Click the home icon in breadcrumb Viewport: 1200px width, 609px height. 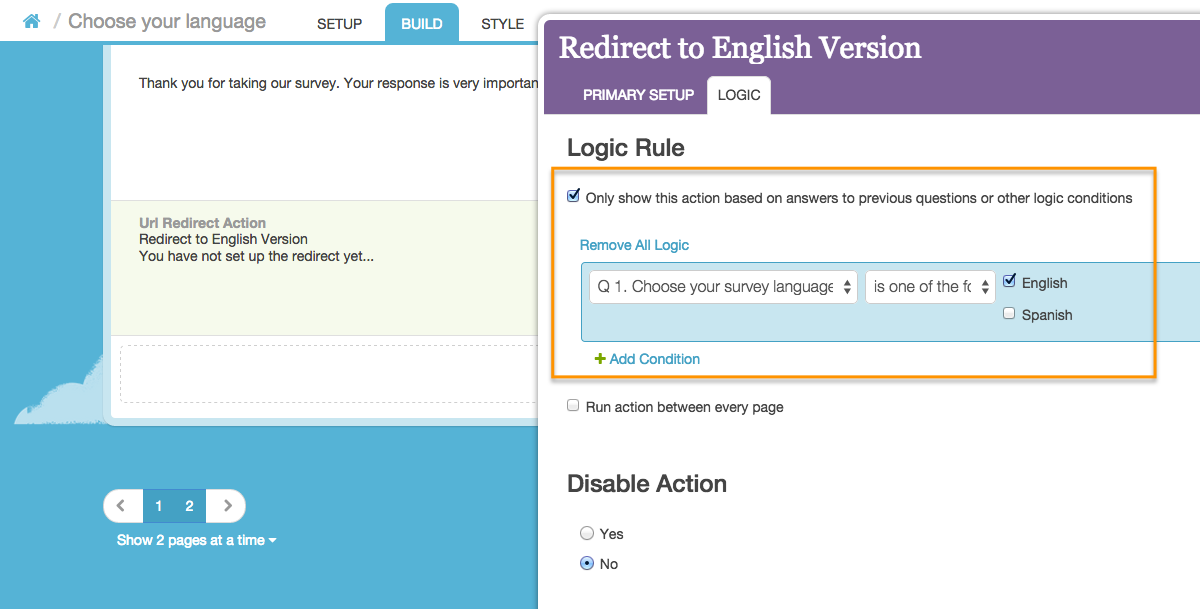31,21
